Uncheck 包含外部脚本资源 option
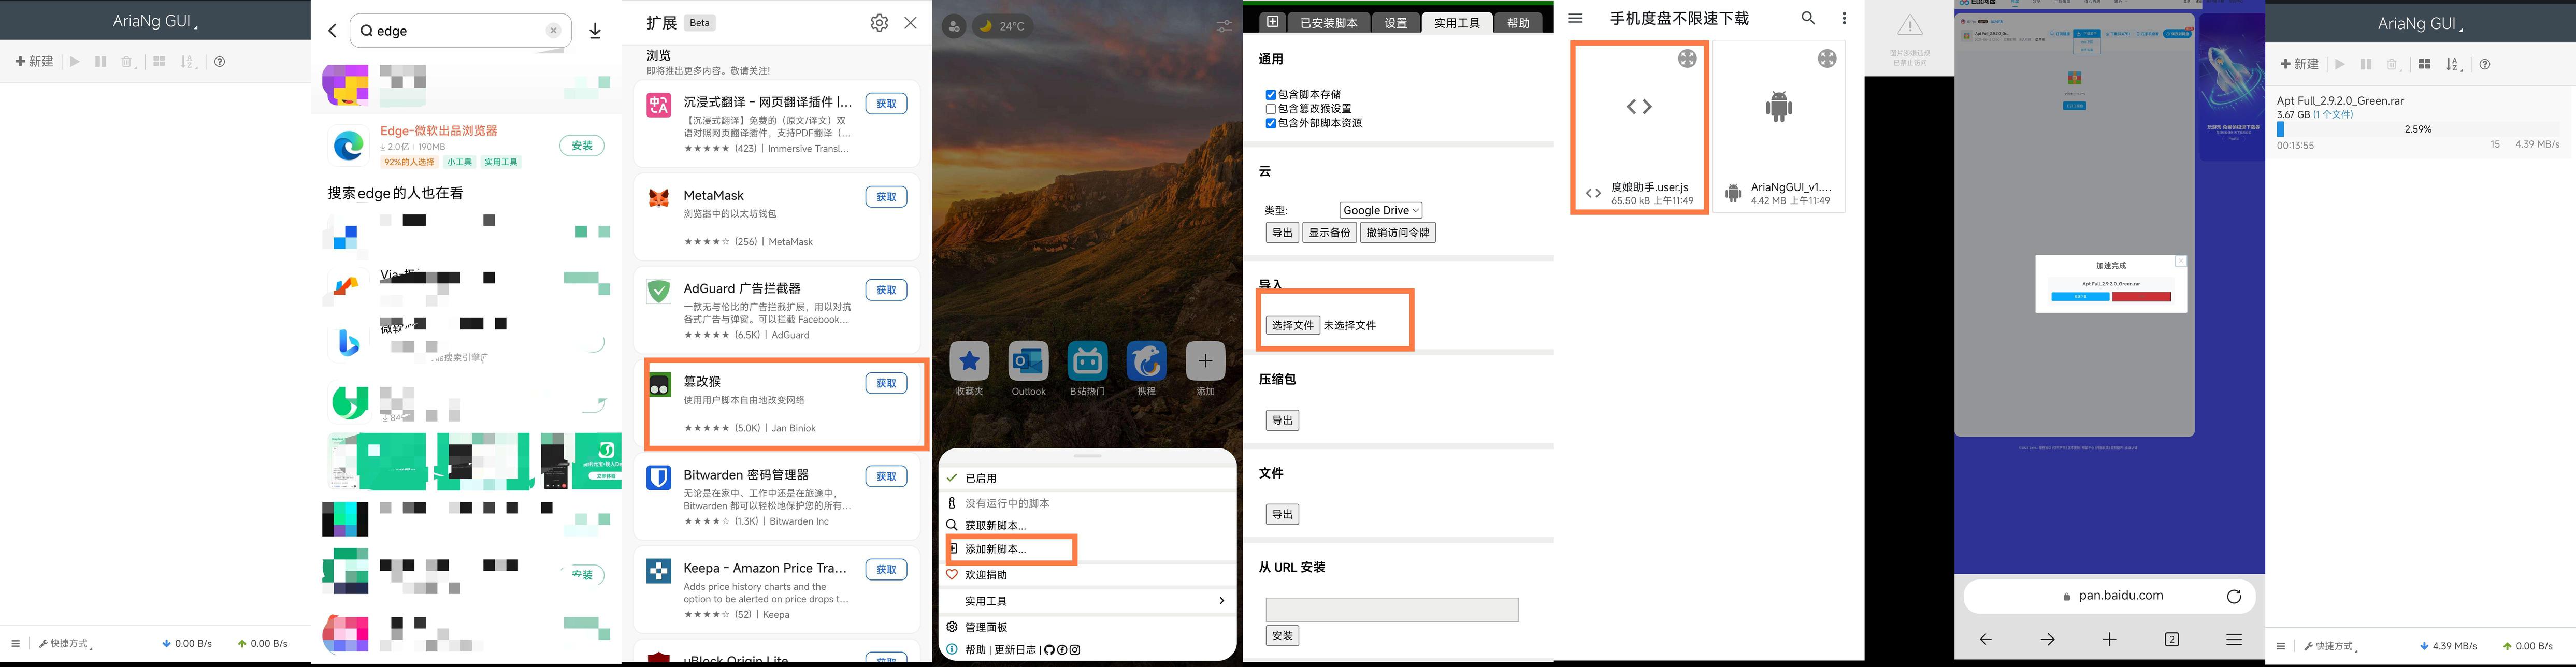This screenshot has height=667, width=2576. coord(1271,123)
